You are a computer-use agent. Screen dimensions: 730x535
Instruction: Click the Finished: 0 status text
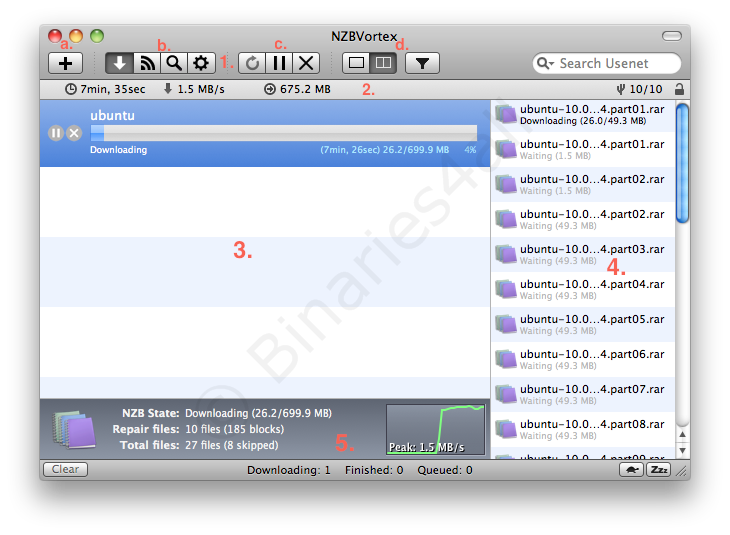[374, 470]
